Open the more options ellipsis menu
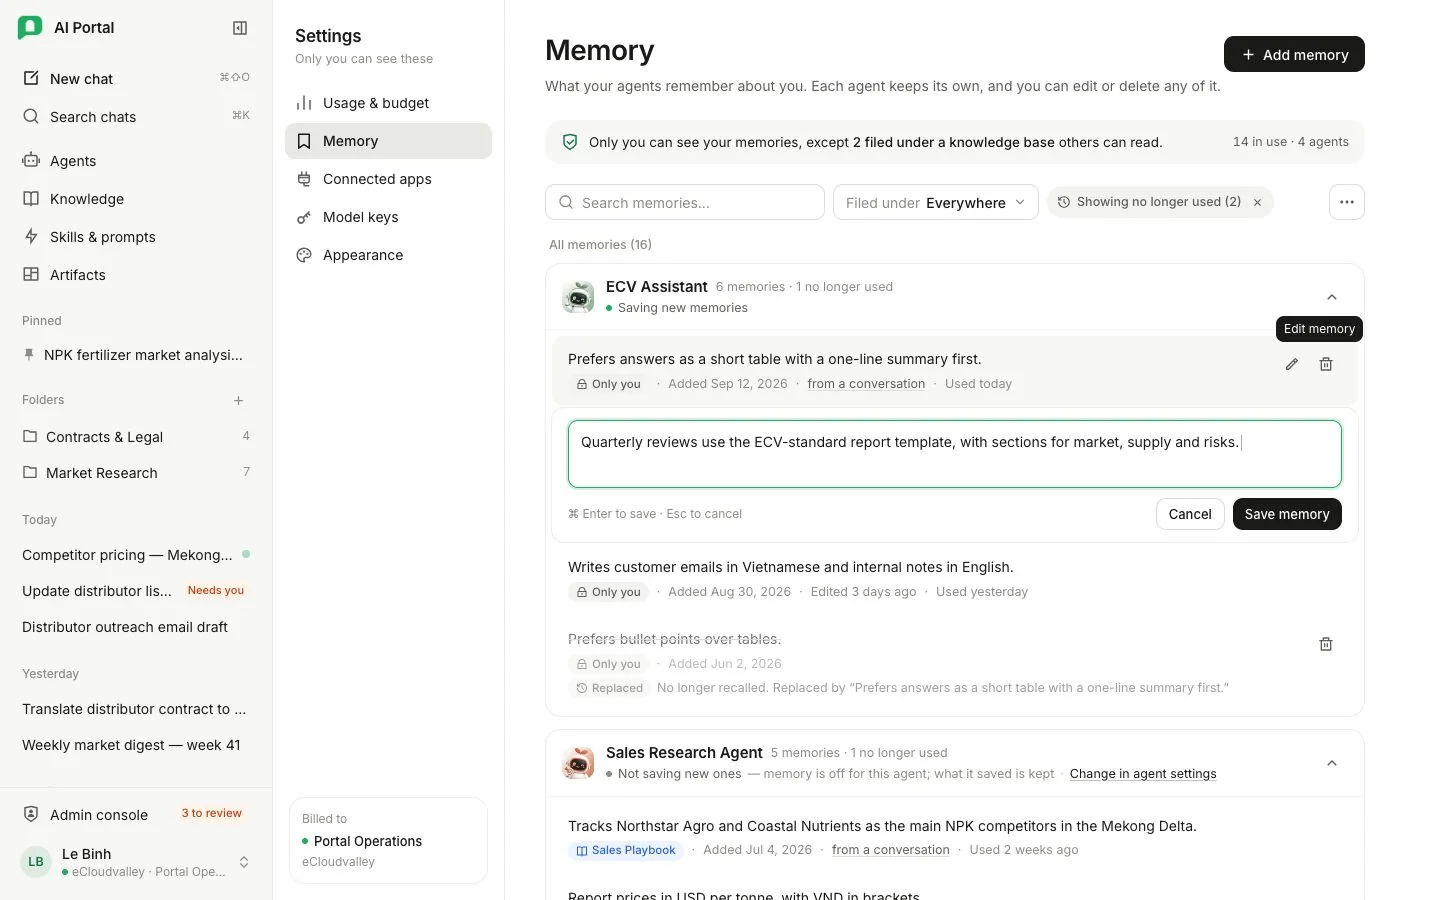Image resolution: width=1440 pixels, height=900 pixels. 1347,202
